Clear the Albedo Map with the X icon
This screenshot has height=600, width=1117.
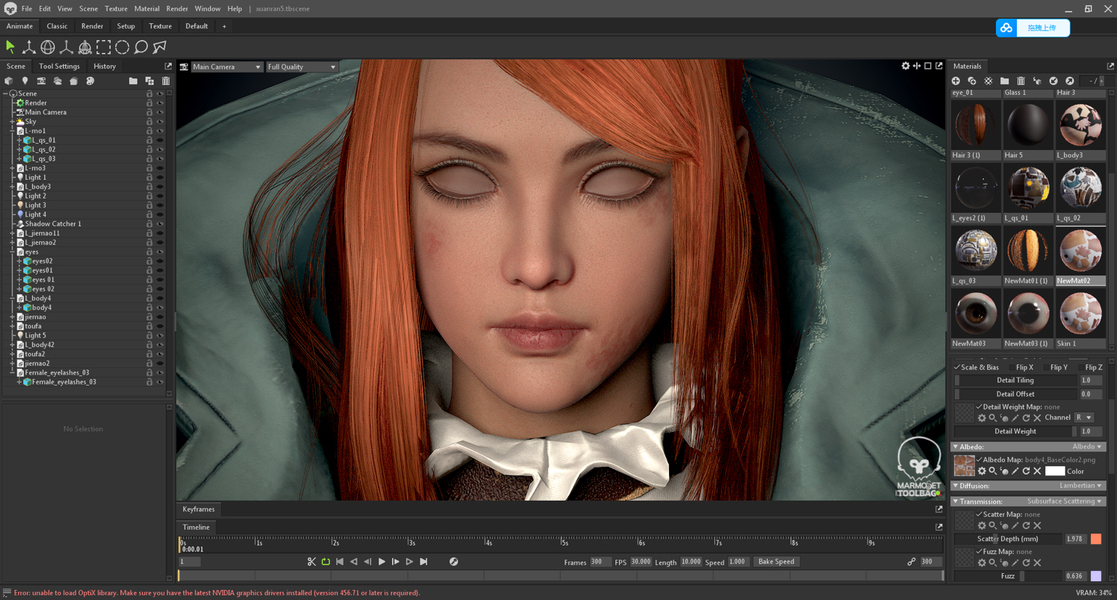pos(1037,471)
